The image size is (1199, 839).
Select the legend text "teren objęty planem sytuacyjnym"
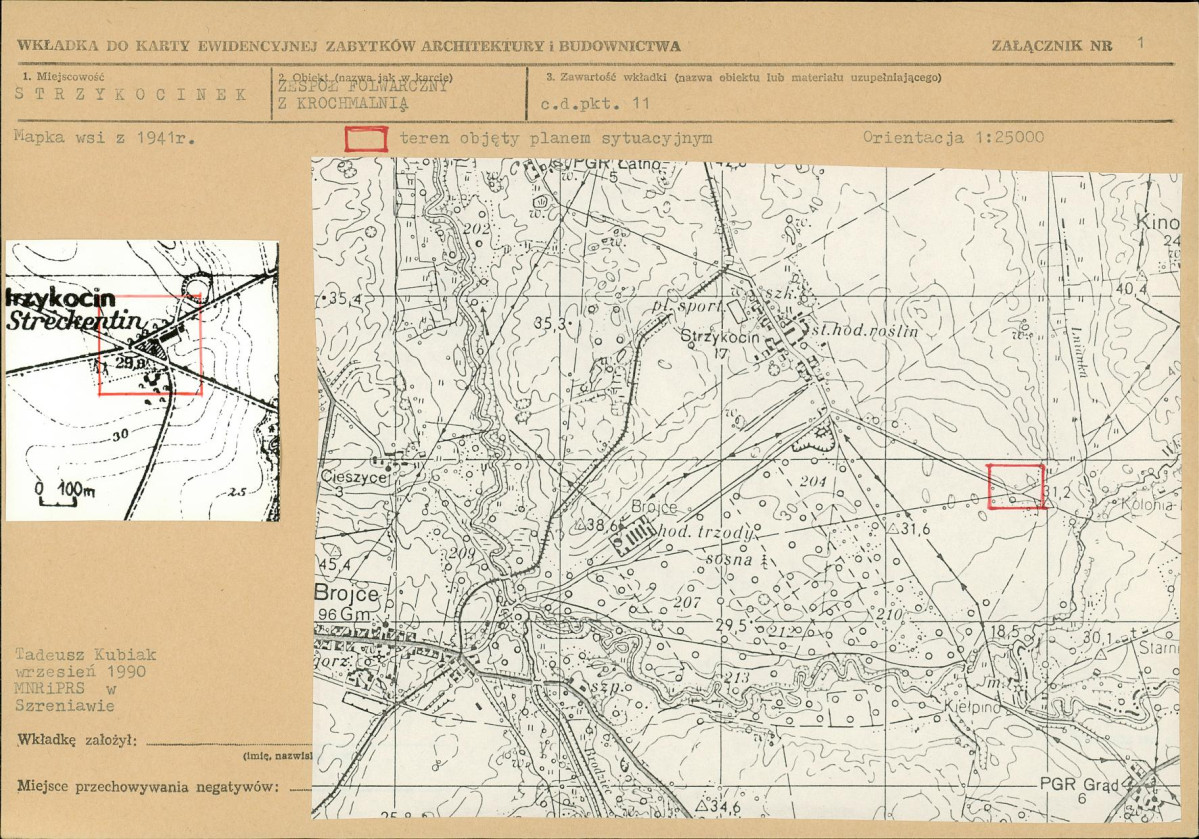point(556,138)
